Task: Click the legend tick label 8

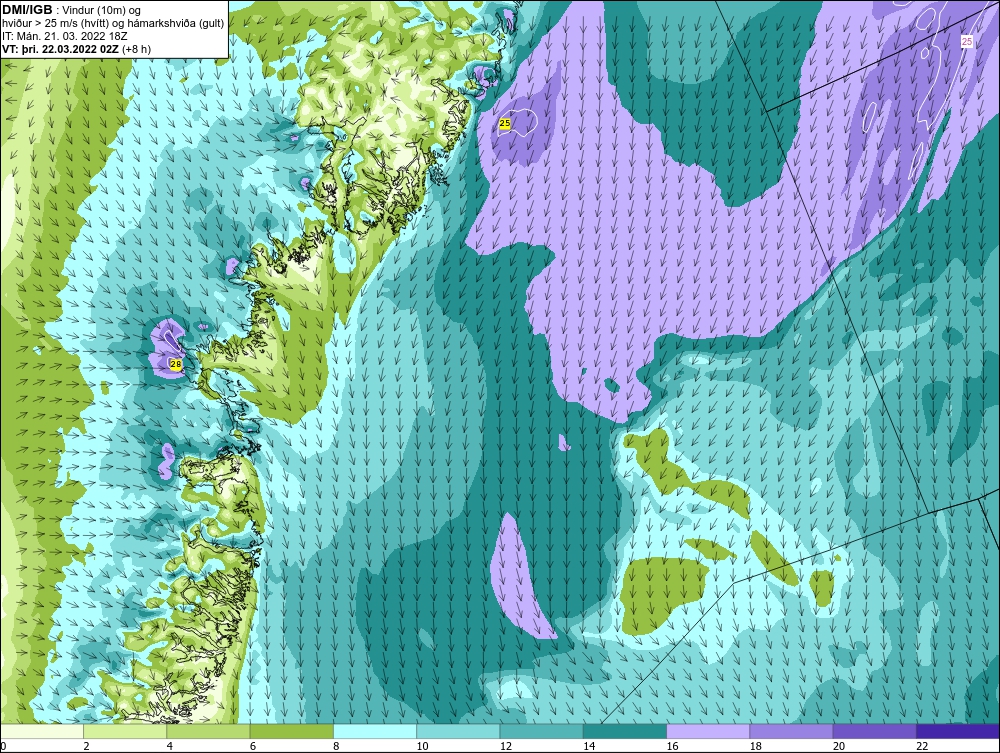Action: [336, 746]
